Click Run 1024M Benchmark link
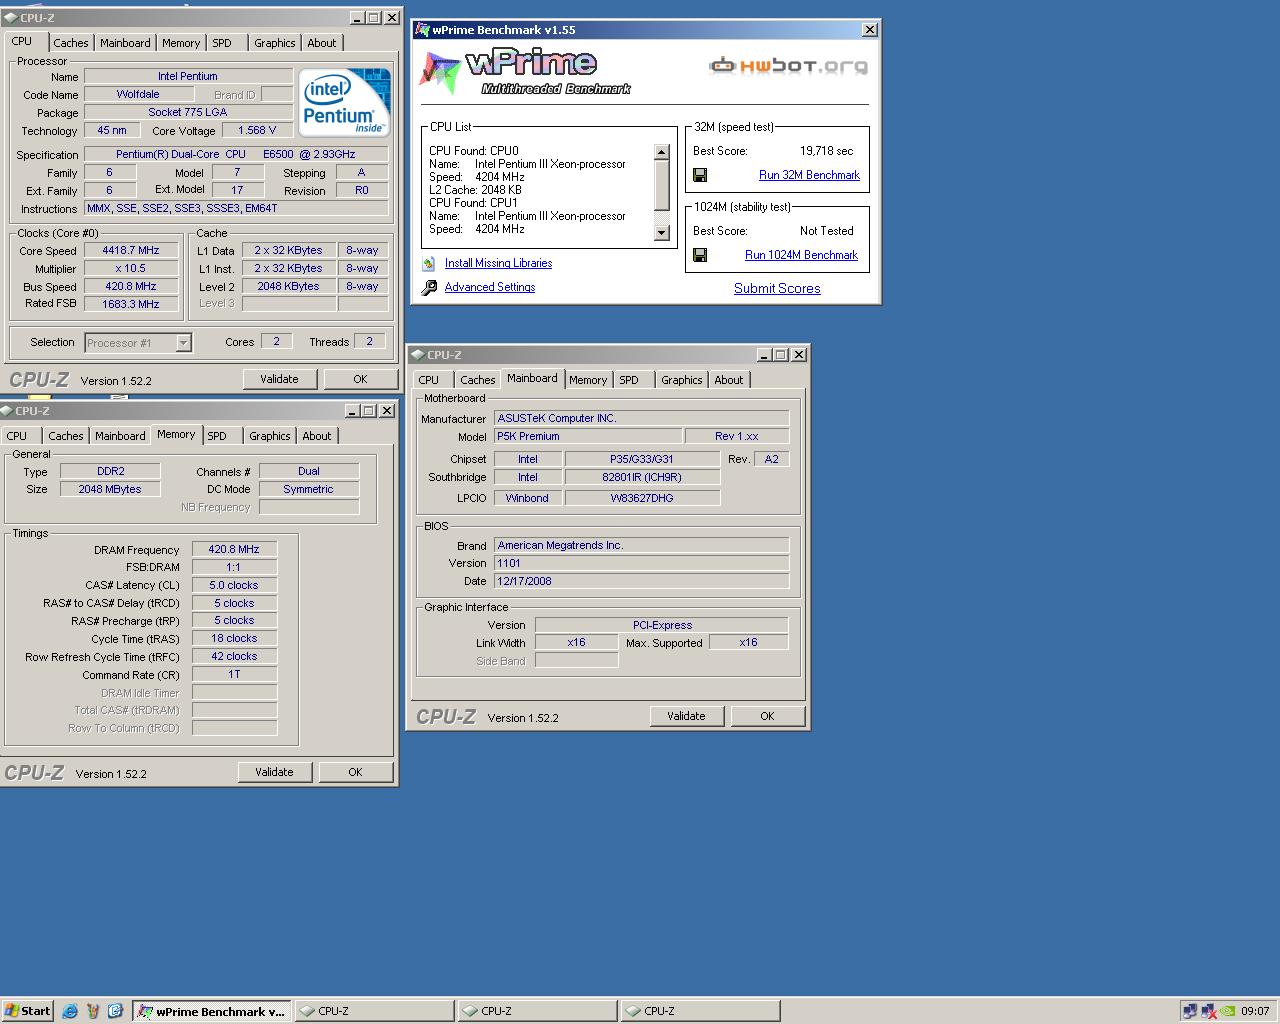1280x1024 pixels. click(x=801, y=255)
